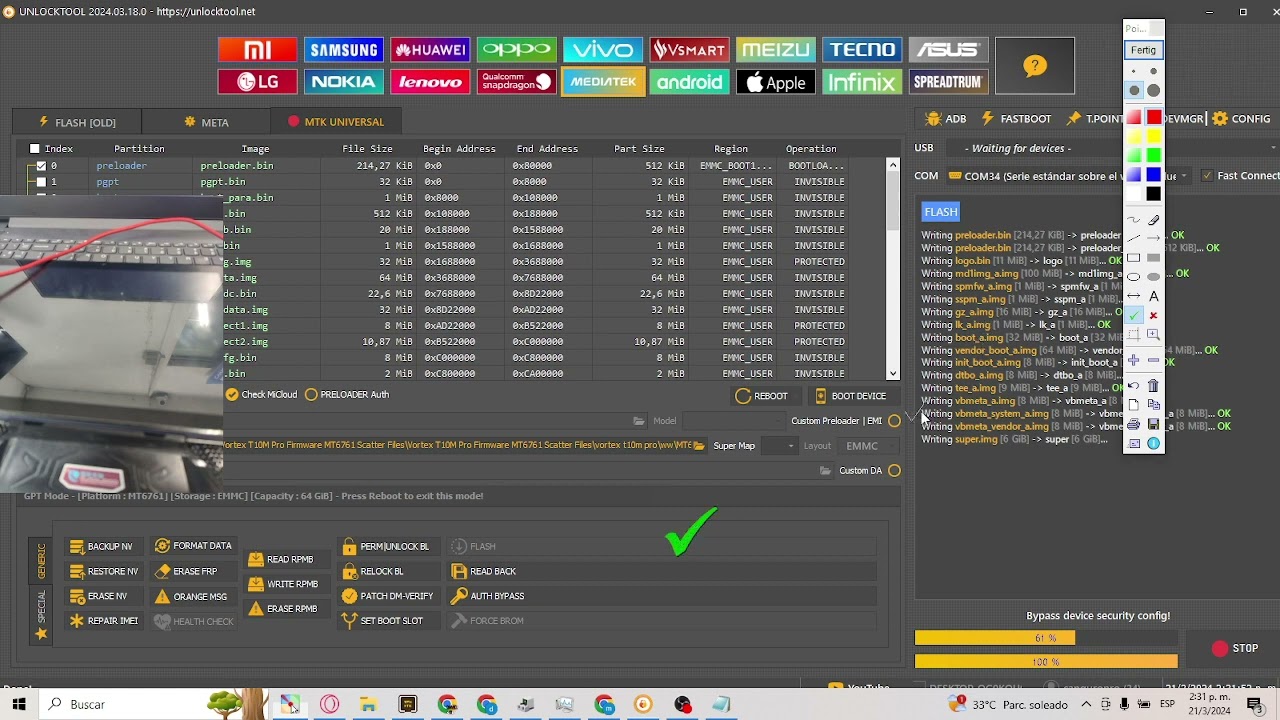Stop the running flash operation
The height and width of the screenshot is (720, 1280).
1235,648
